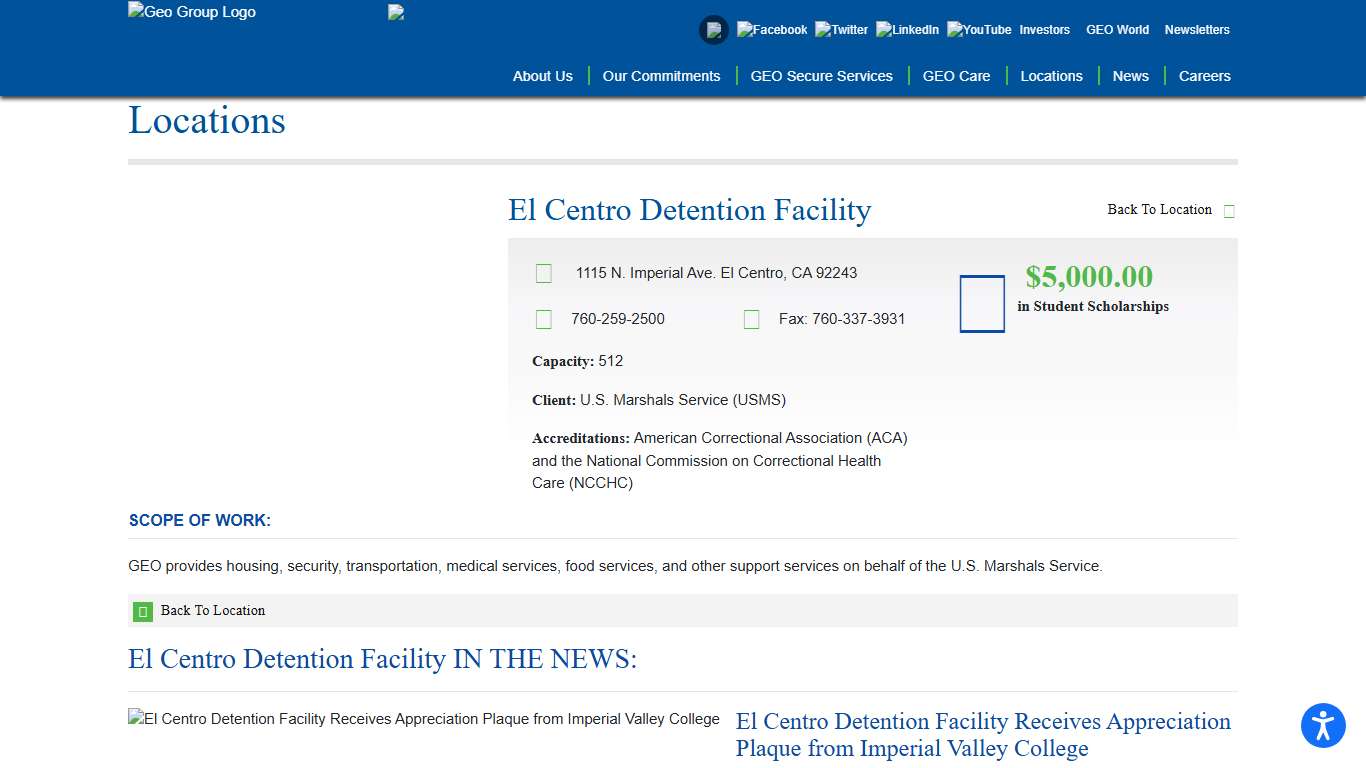1366x768 pixels.
Task: Open the Facebook social media icon
Action: [x=771, y=29]
